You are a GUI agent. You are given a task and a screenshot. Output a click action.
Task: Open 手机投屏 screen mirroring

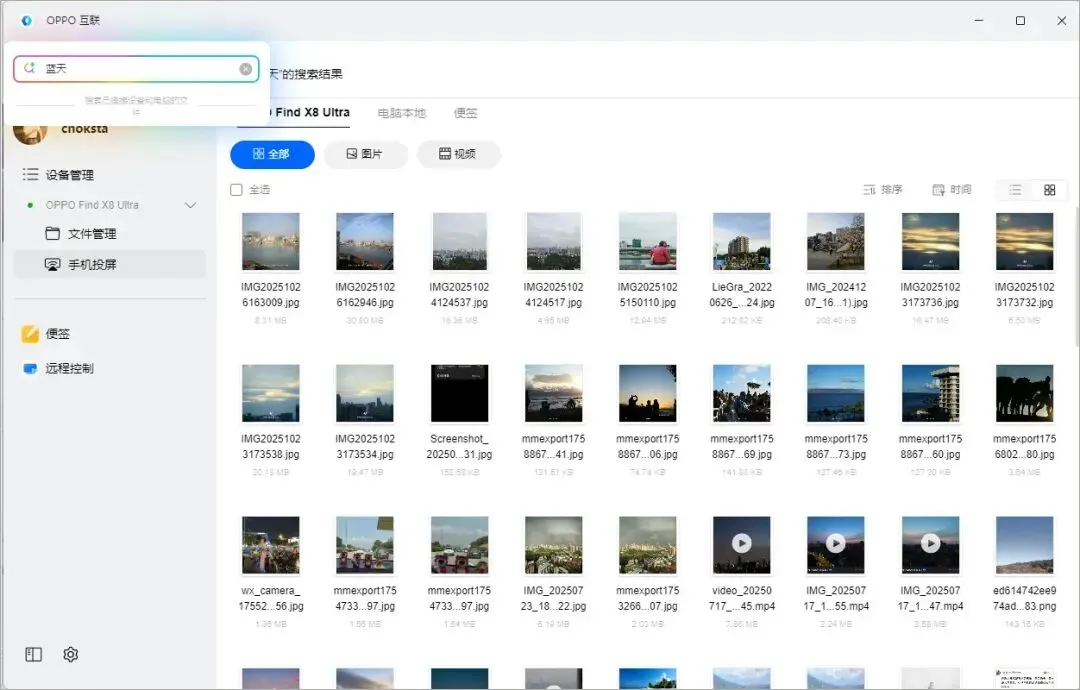pos(110,264)
